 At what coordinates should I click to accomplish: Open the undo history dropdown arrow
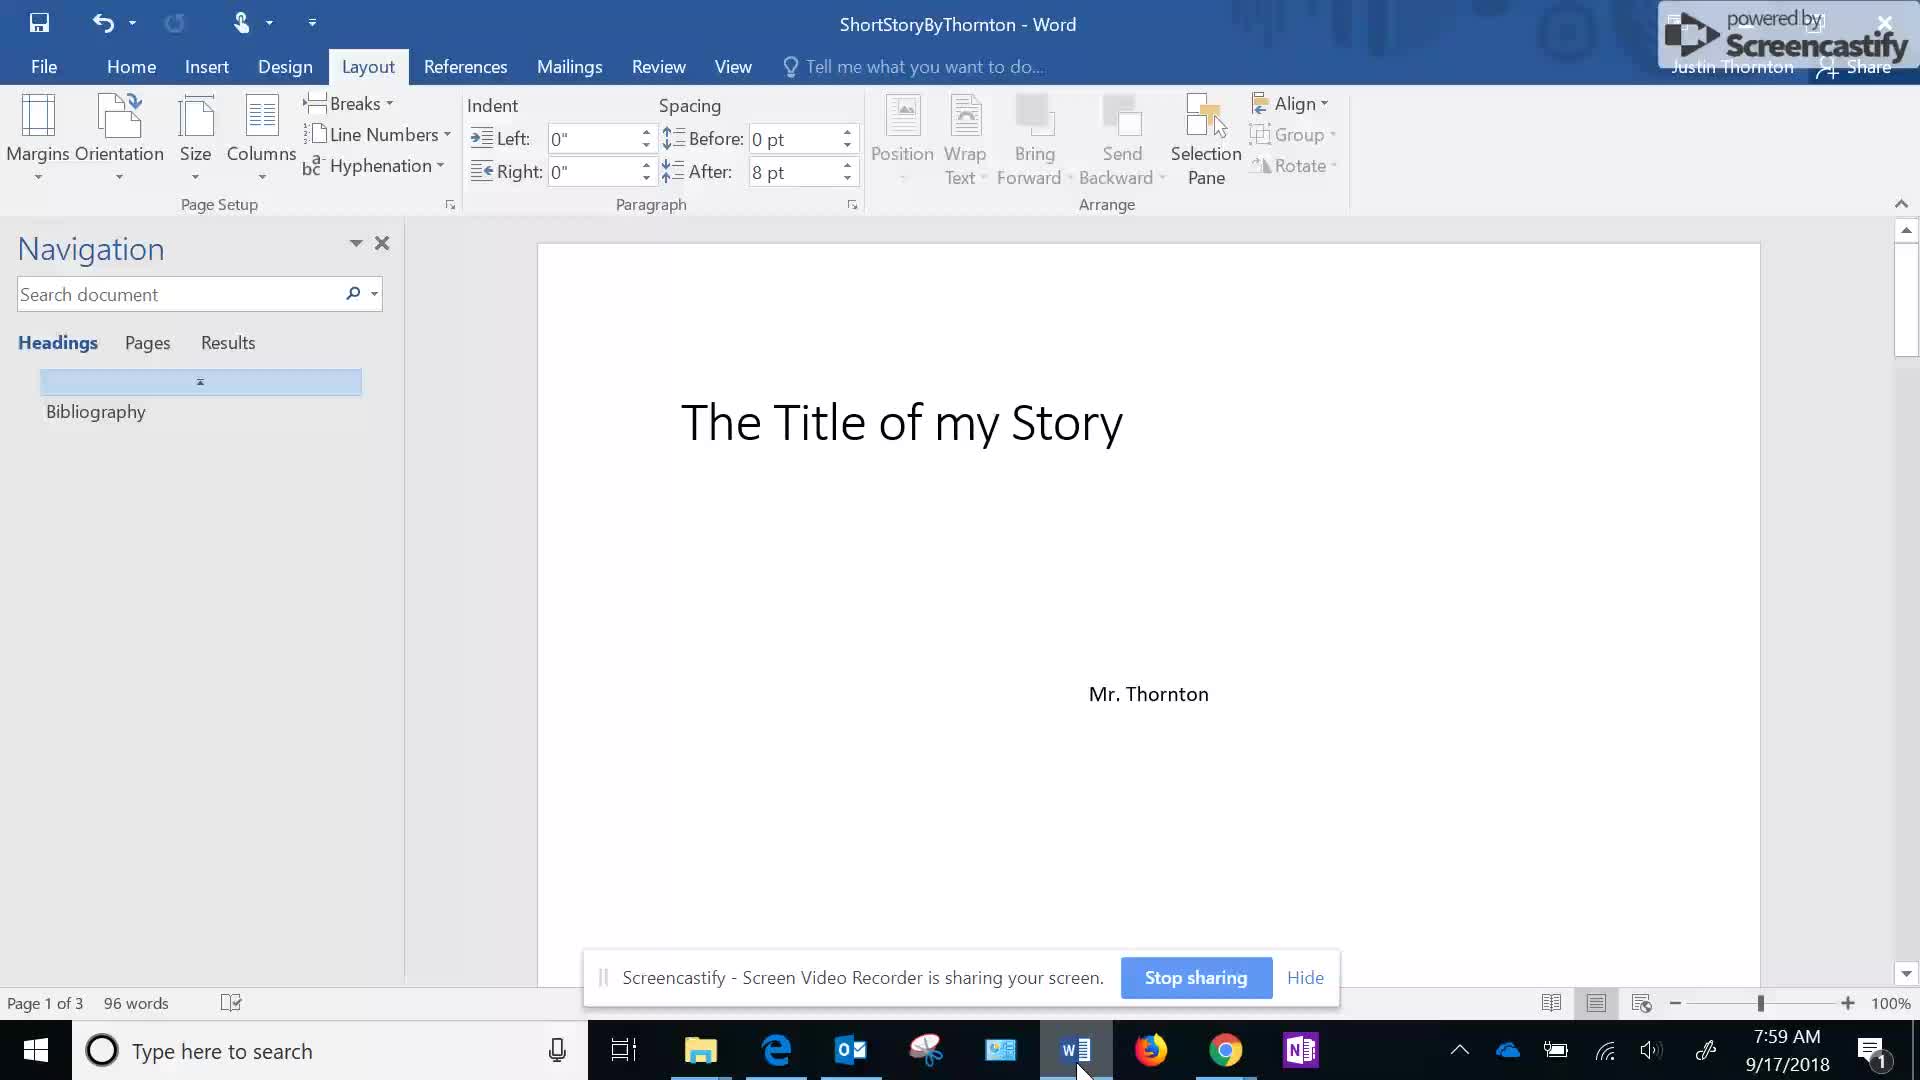coord(132,22)
